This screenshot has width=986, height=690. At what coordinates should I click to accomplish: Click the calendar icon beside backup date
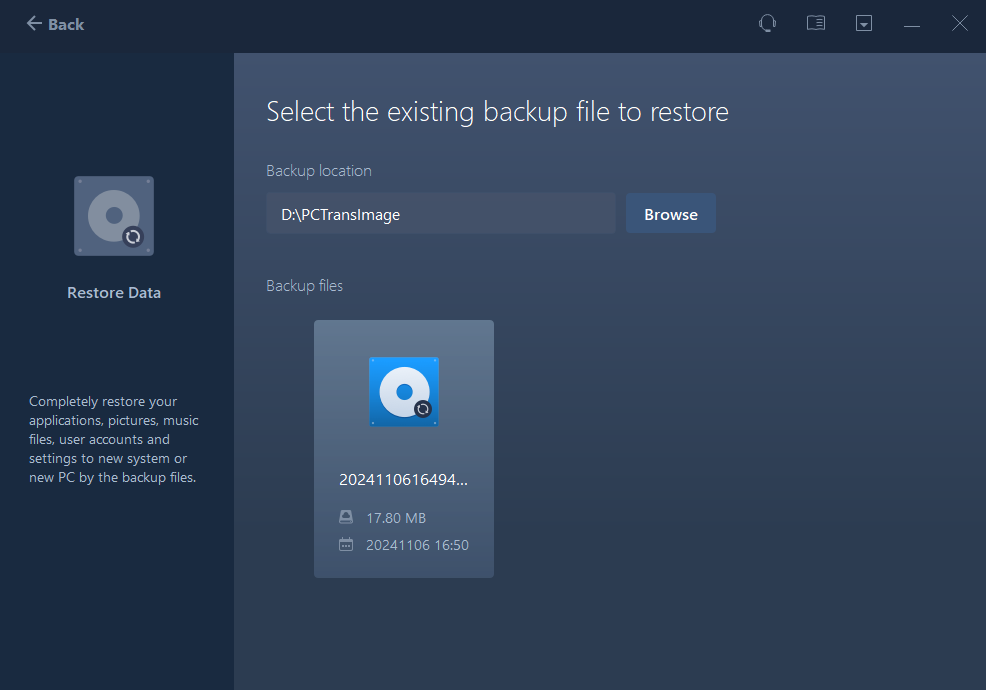346,544
